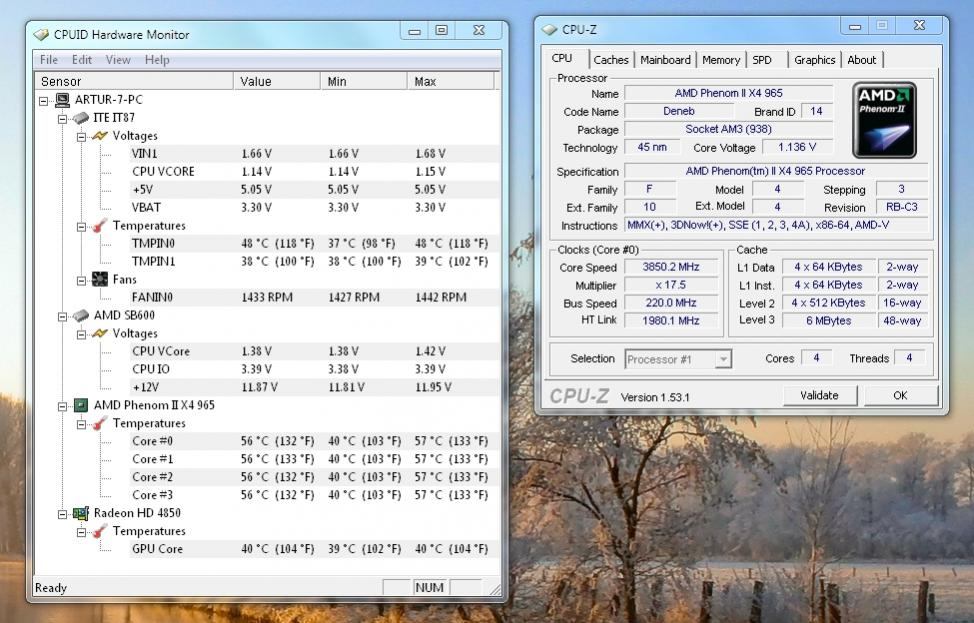This screenshot has width=974, height=623.
Task: Click the Core Speed 3850.2 MHz field
Action: pyautogui.click(x=671, y=267)
